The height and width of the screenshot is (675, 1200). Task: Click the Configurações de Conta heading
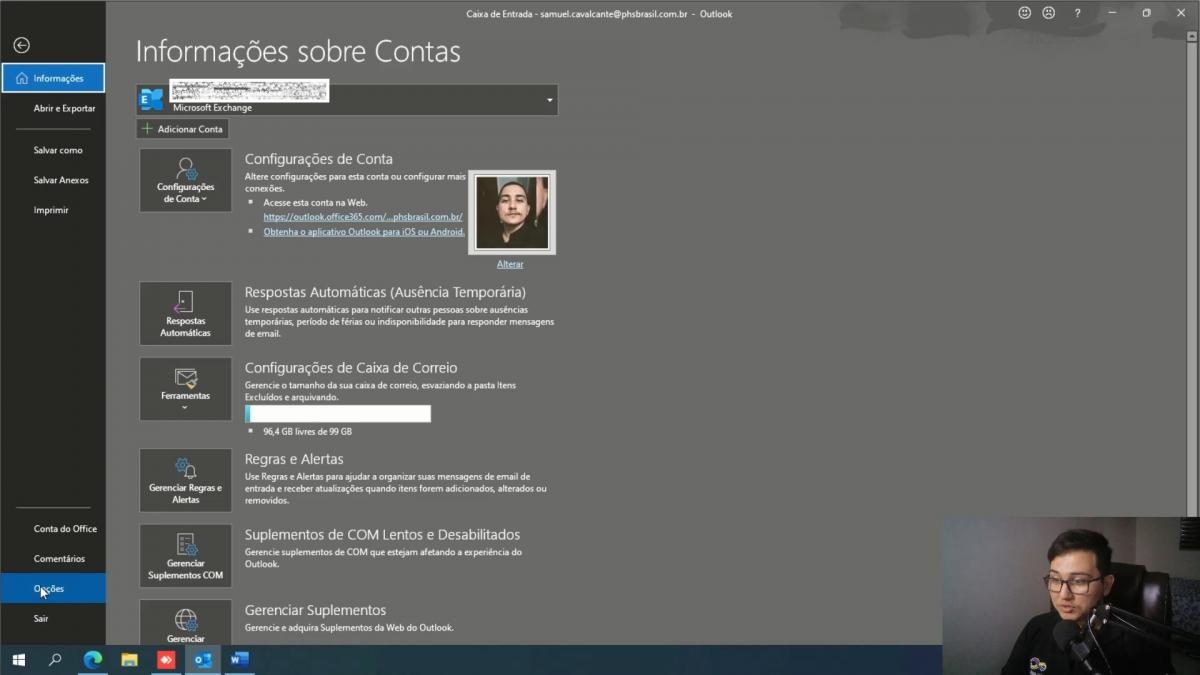pyautogui.click(x=319, y=159)
